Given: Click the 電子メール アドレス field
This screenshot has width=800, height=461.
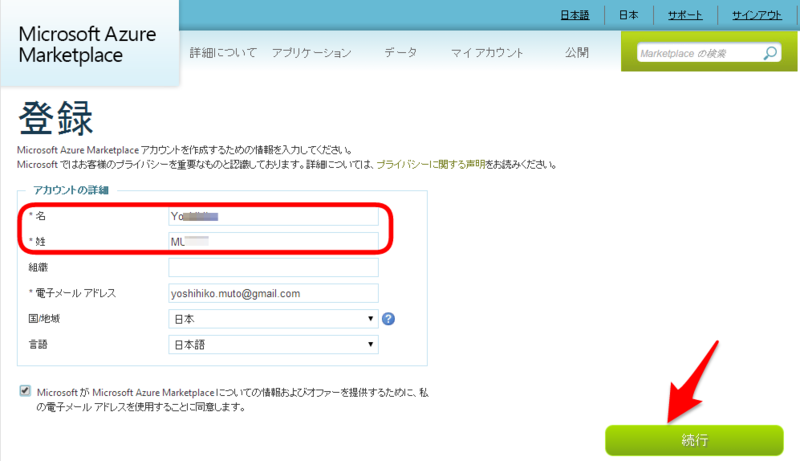Looking at the screenshot, I should (273, 293).
